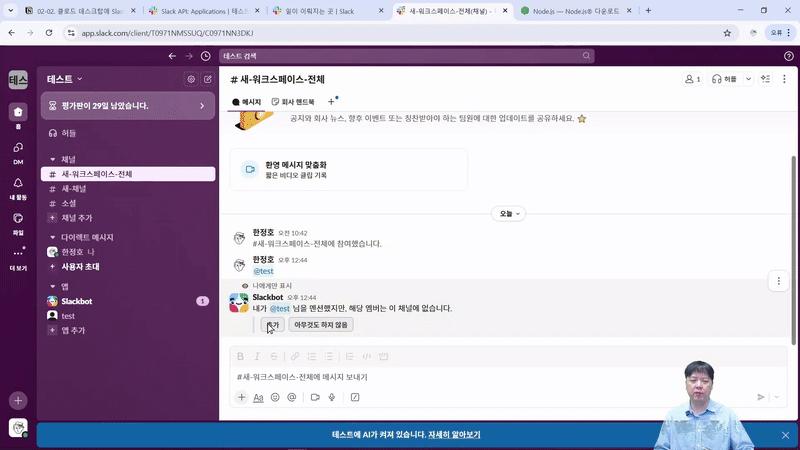800x450 pixels.
Task: Open the help question mark icon
Action: tap(789, 57)
